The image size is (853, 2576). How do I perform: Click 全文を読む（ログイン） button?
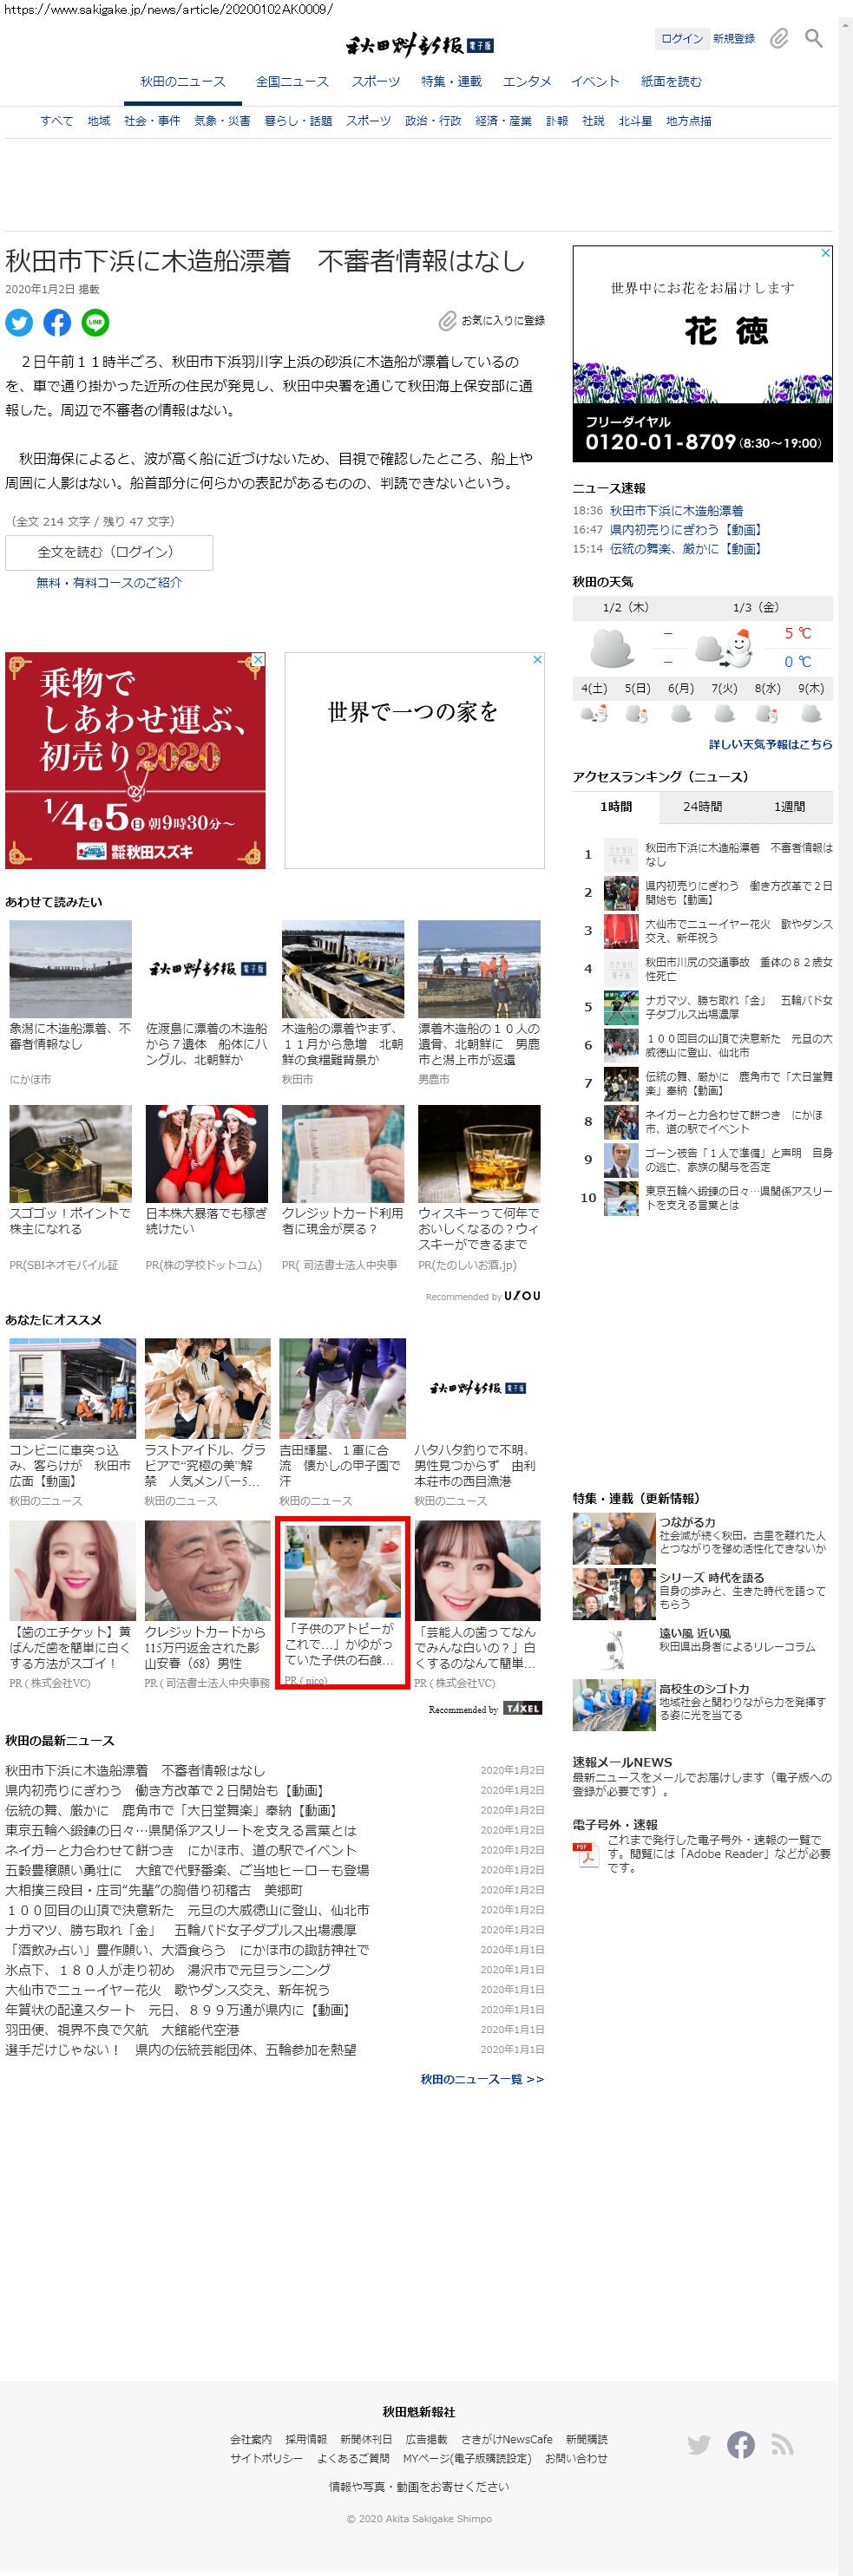point(109,552)
